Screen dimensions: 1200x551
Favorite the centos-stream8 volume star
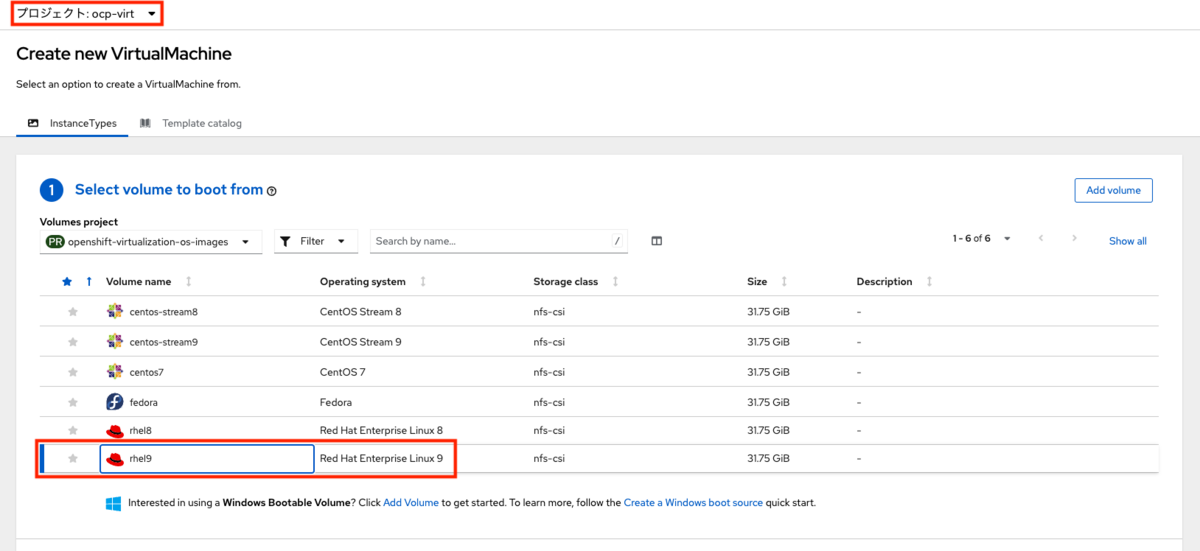pyautogui.click(x=73, y=312)
